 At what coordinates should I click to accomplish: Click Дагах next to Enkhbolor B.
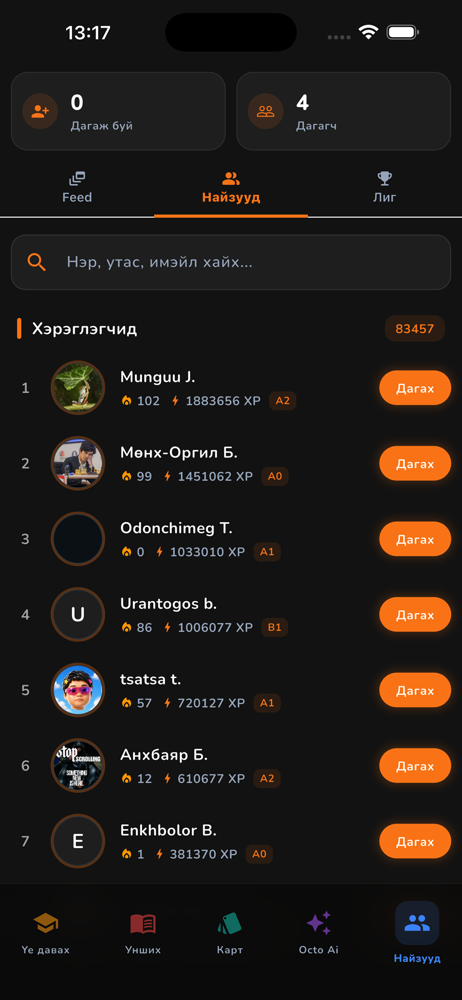[415, 841]
